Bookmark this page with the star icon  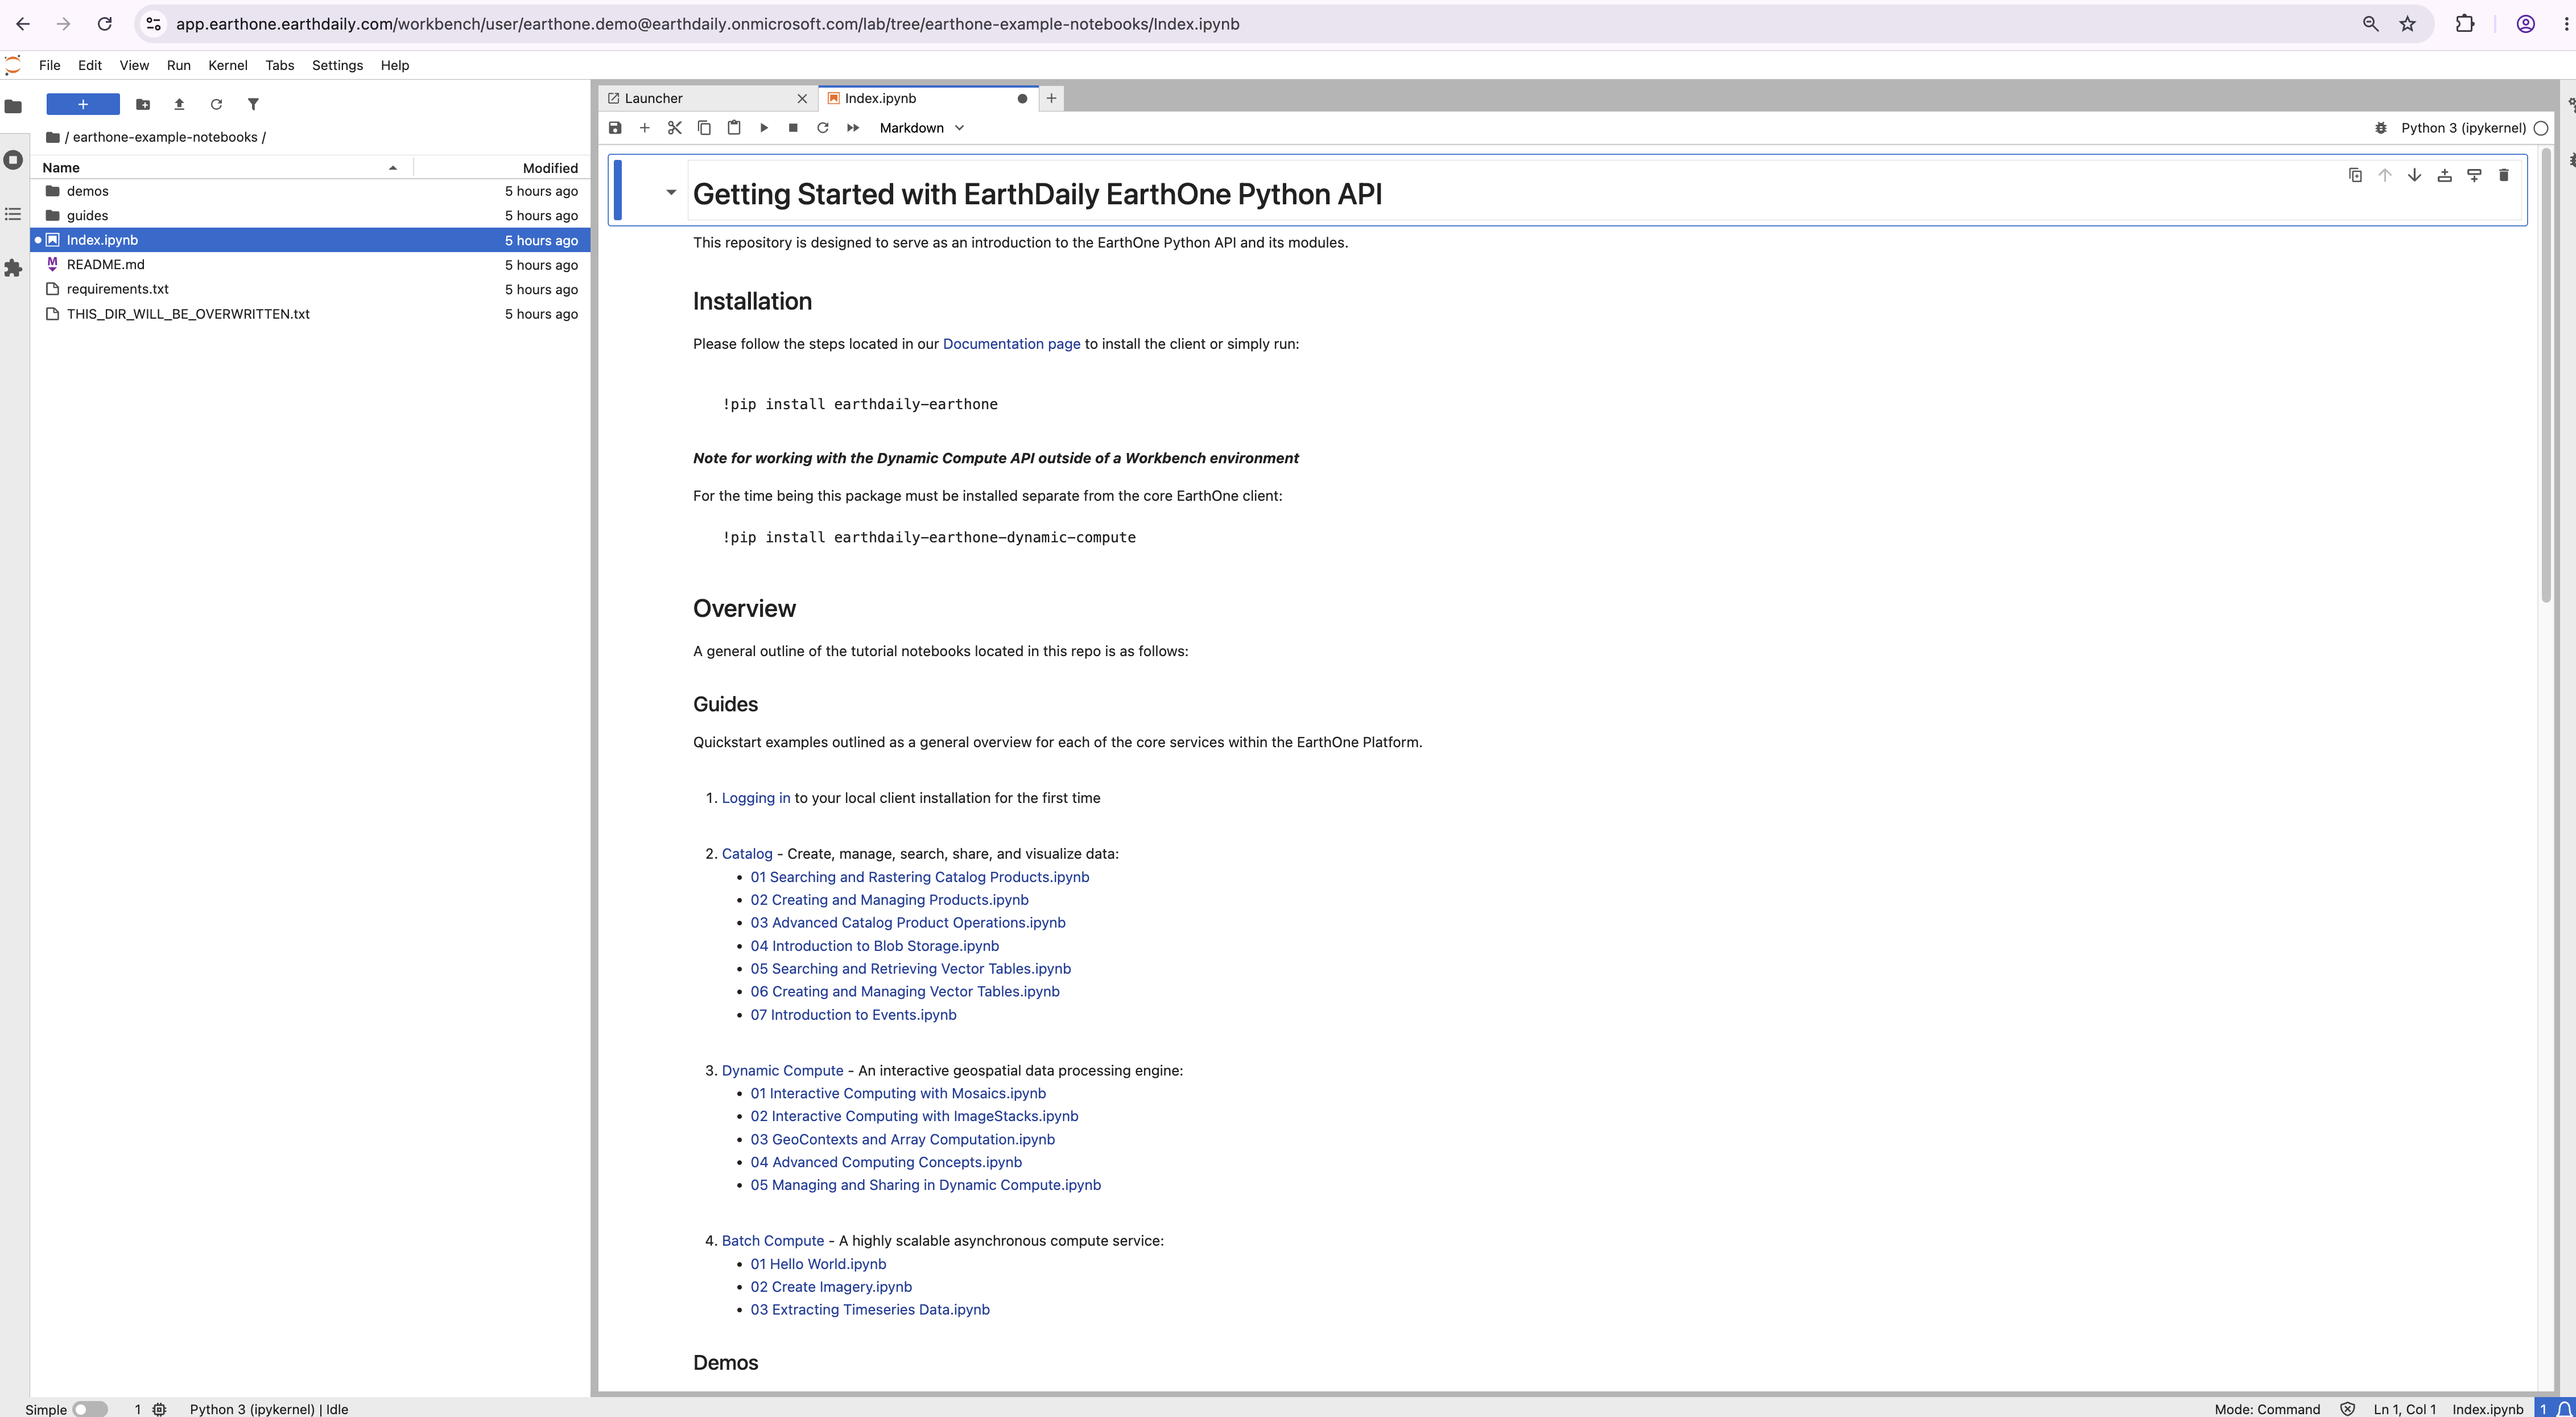click(2407, 24)
